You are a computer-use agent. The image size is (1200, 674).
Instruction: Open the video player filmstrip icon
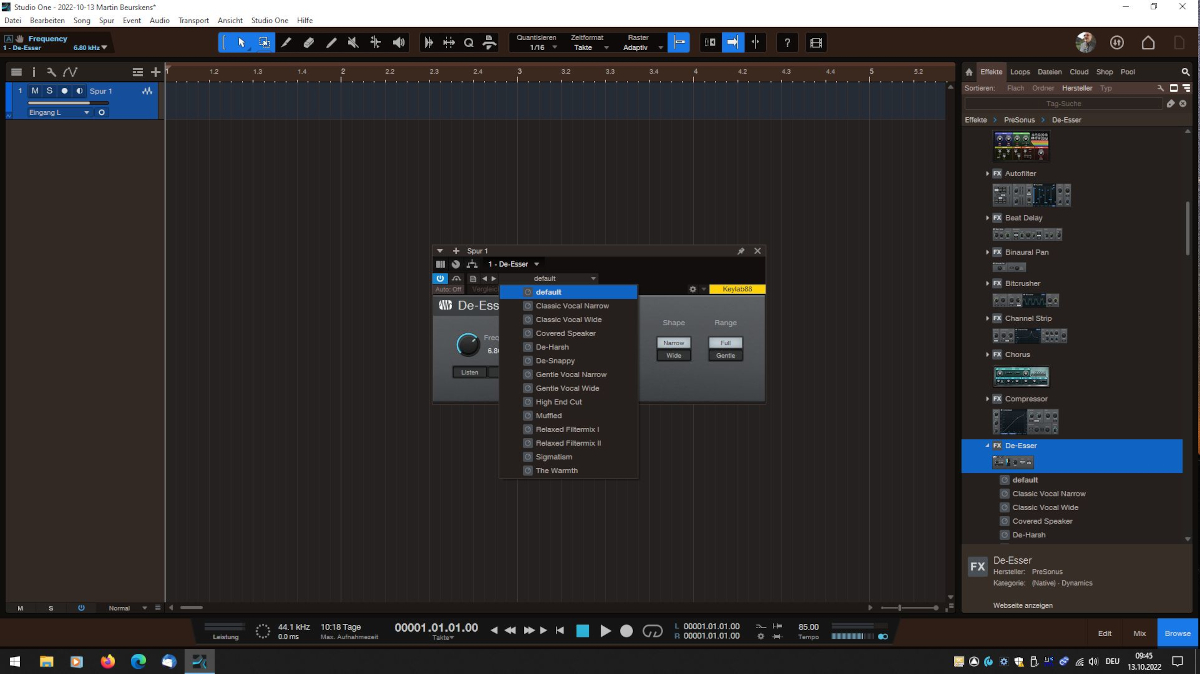816,43
